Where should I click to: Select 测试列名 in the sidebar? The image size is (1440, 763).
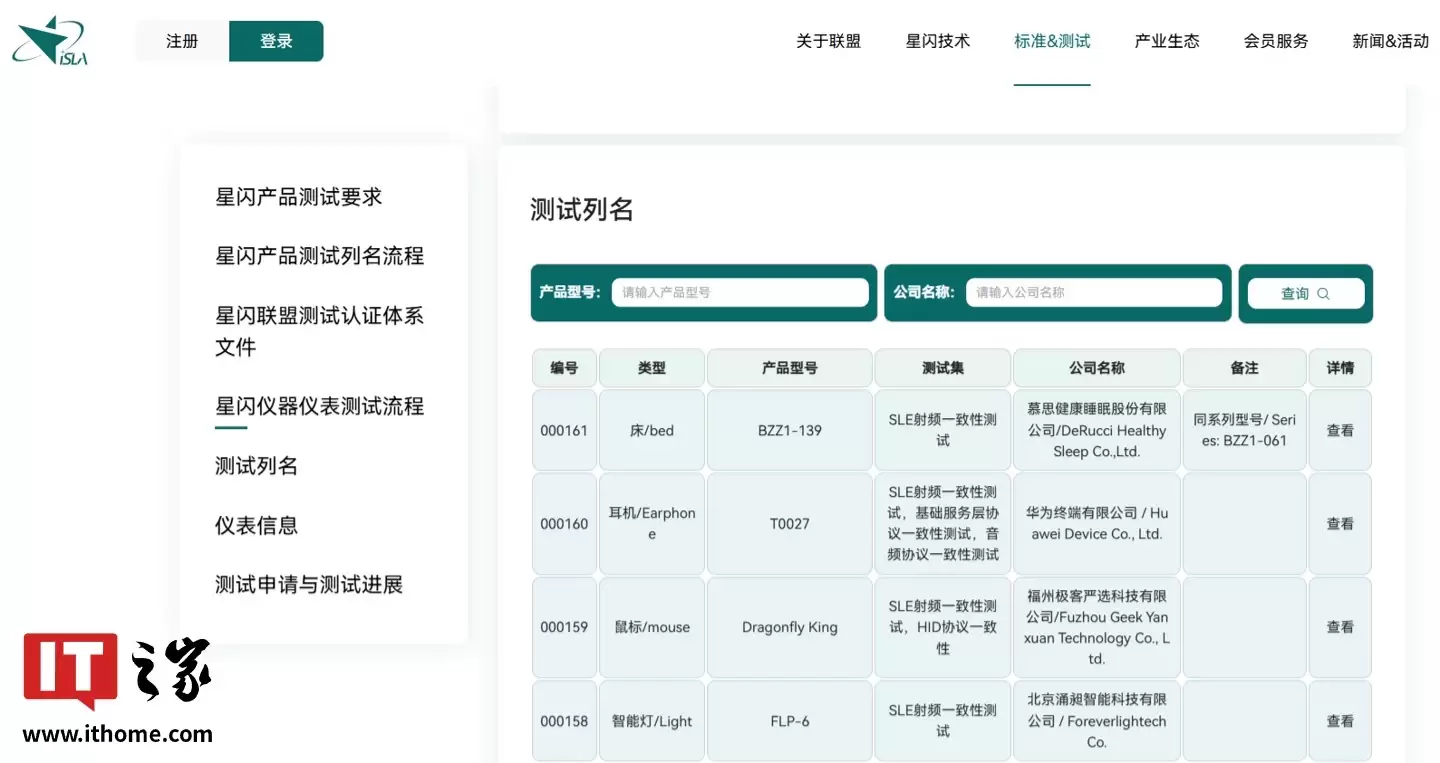[x=256, y=465]
